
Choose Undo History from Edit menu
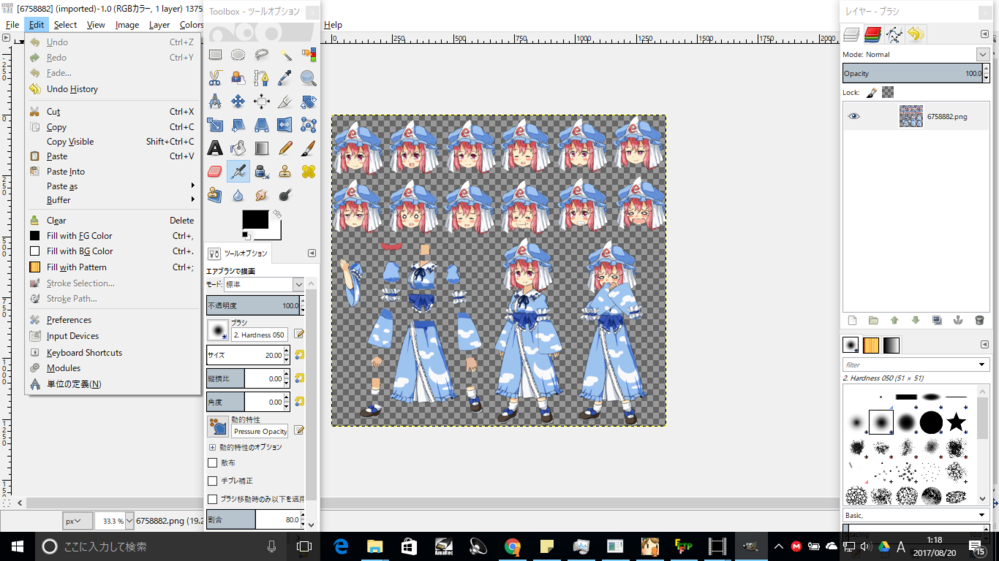coord(72,89)
